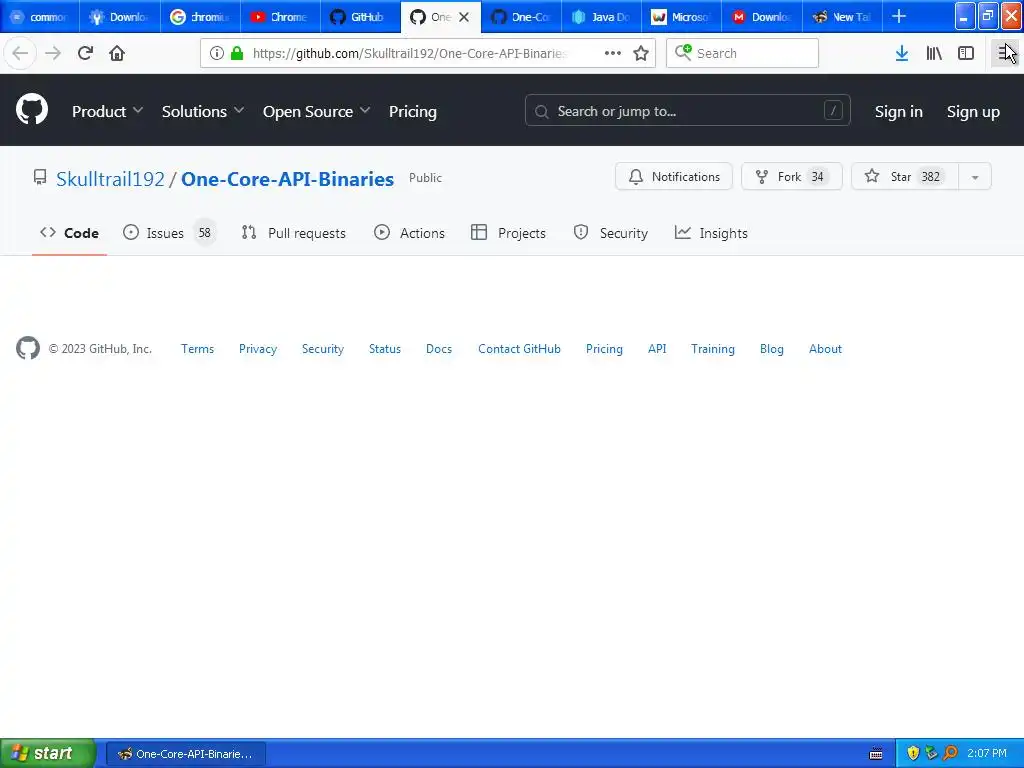Open the library bookmarks menu

click(934, 53)
